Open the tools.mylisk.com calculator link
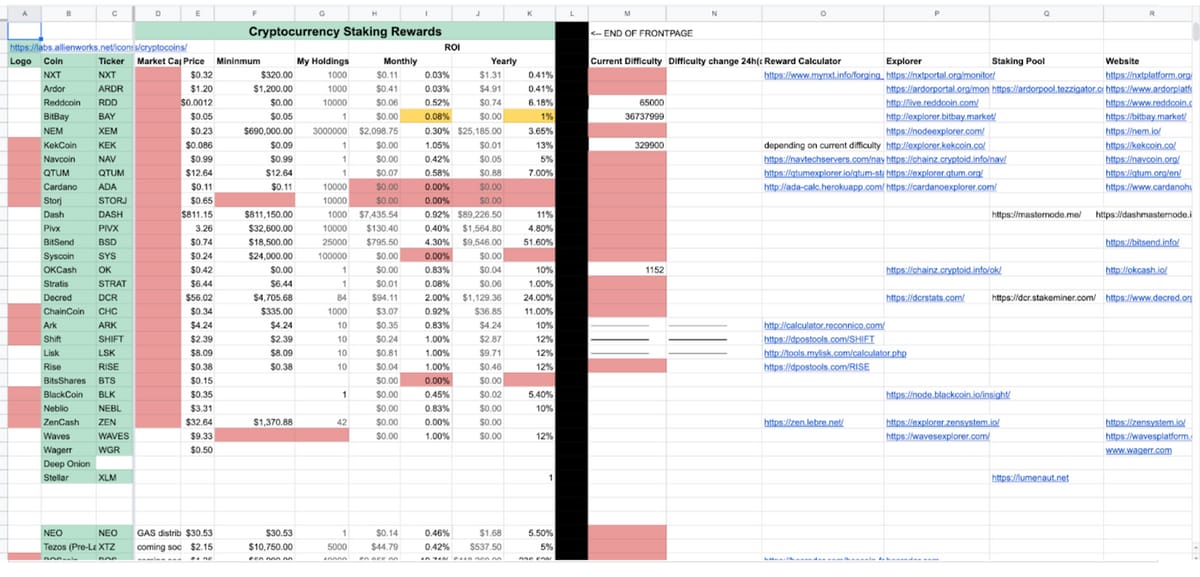 834,354
